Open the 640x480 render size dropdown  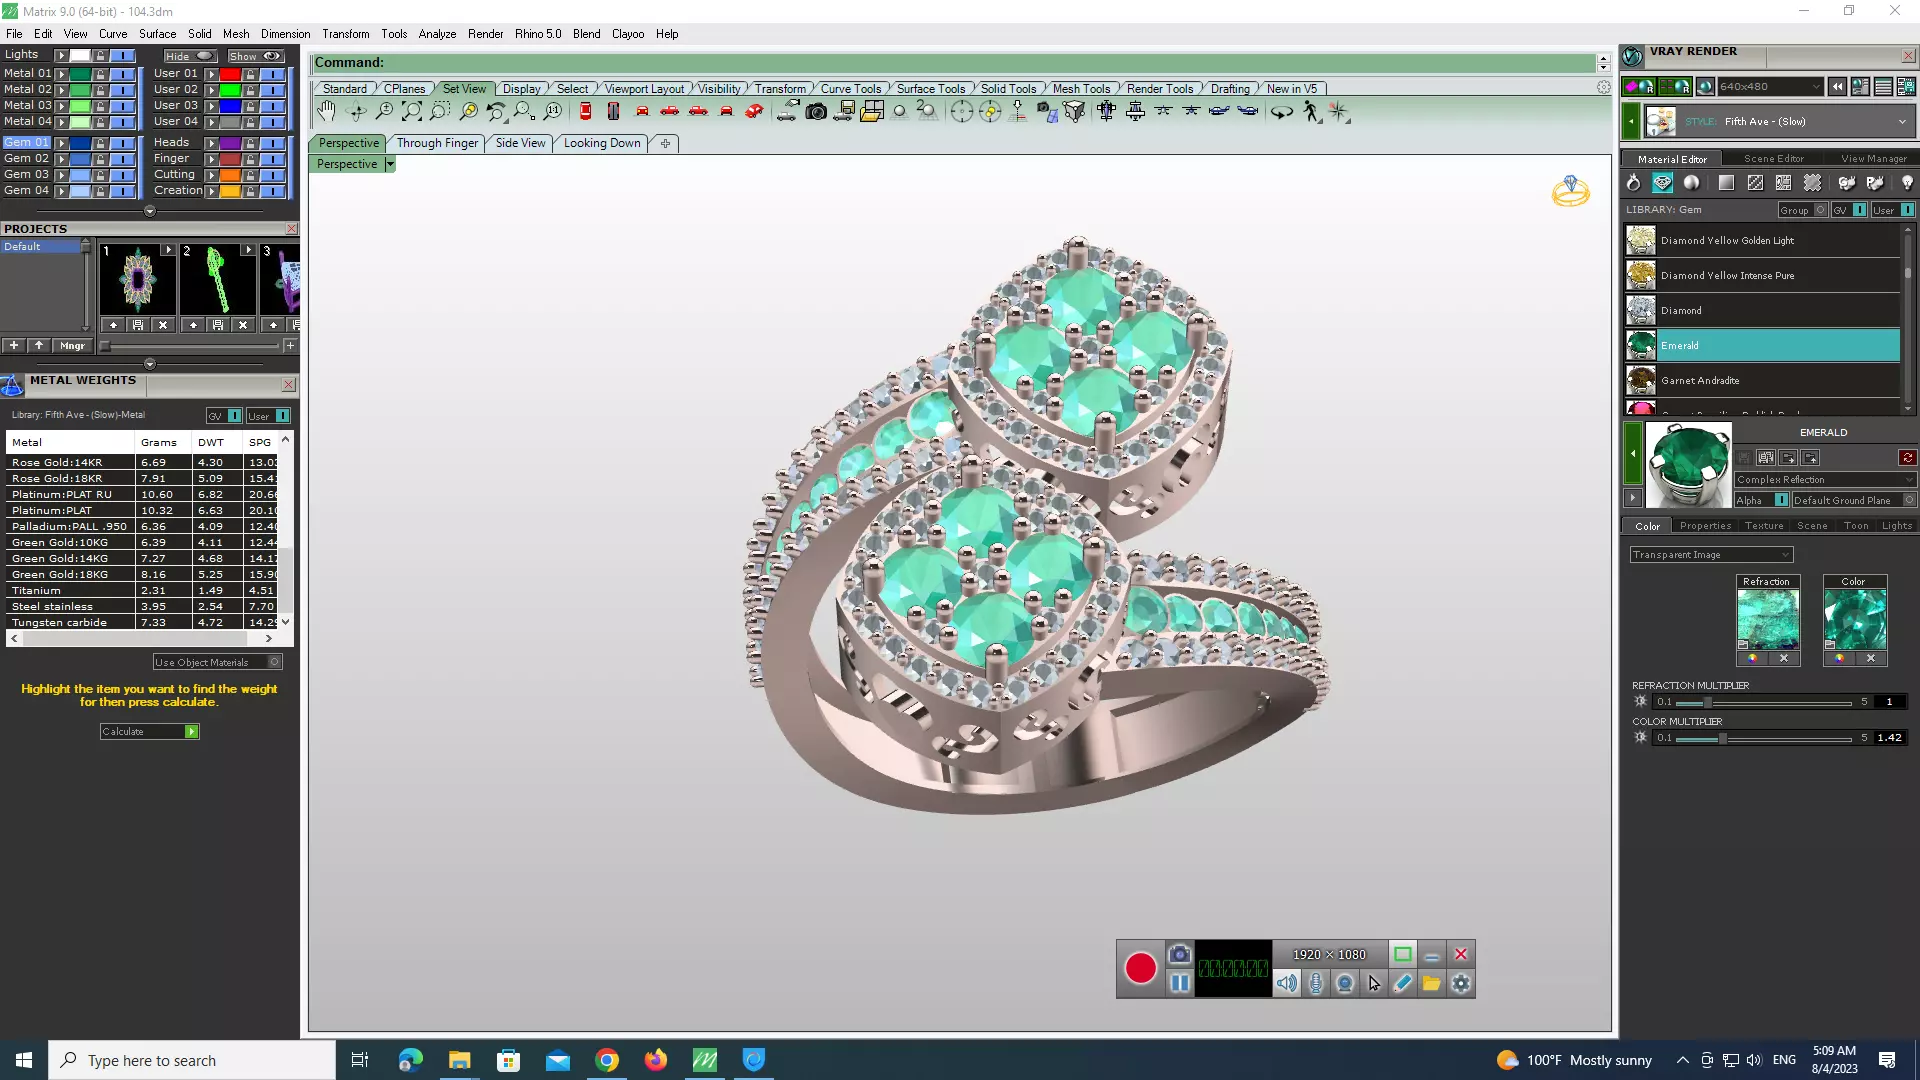pyautogui.click(x=1815, y=87)
